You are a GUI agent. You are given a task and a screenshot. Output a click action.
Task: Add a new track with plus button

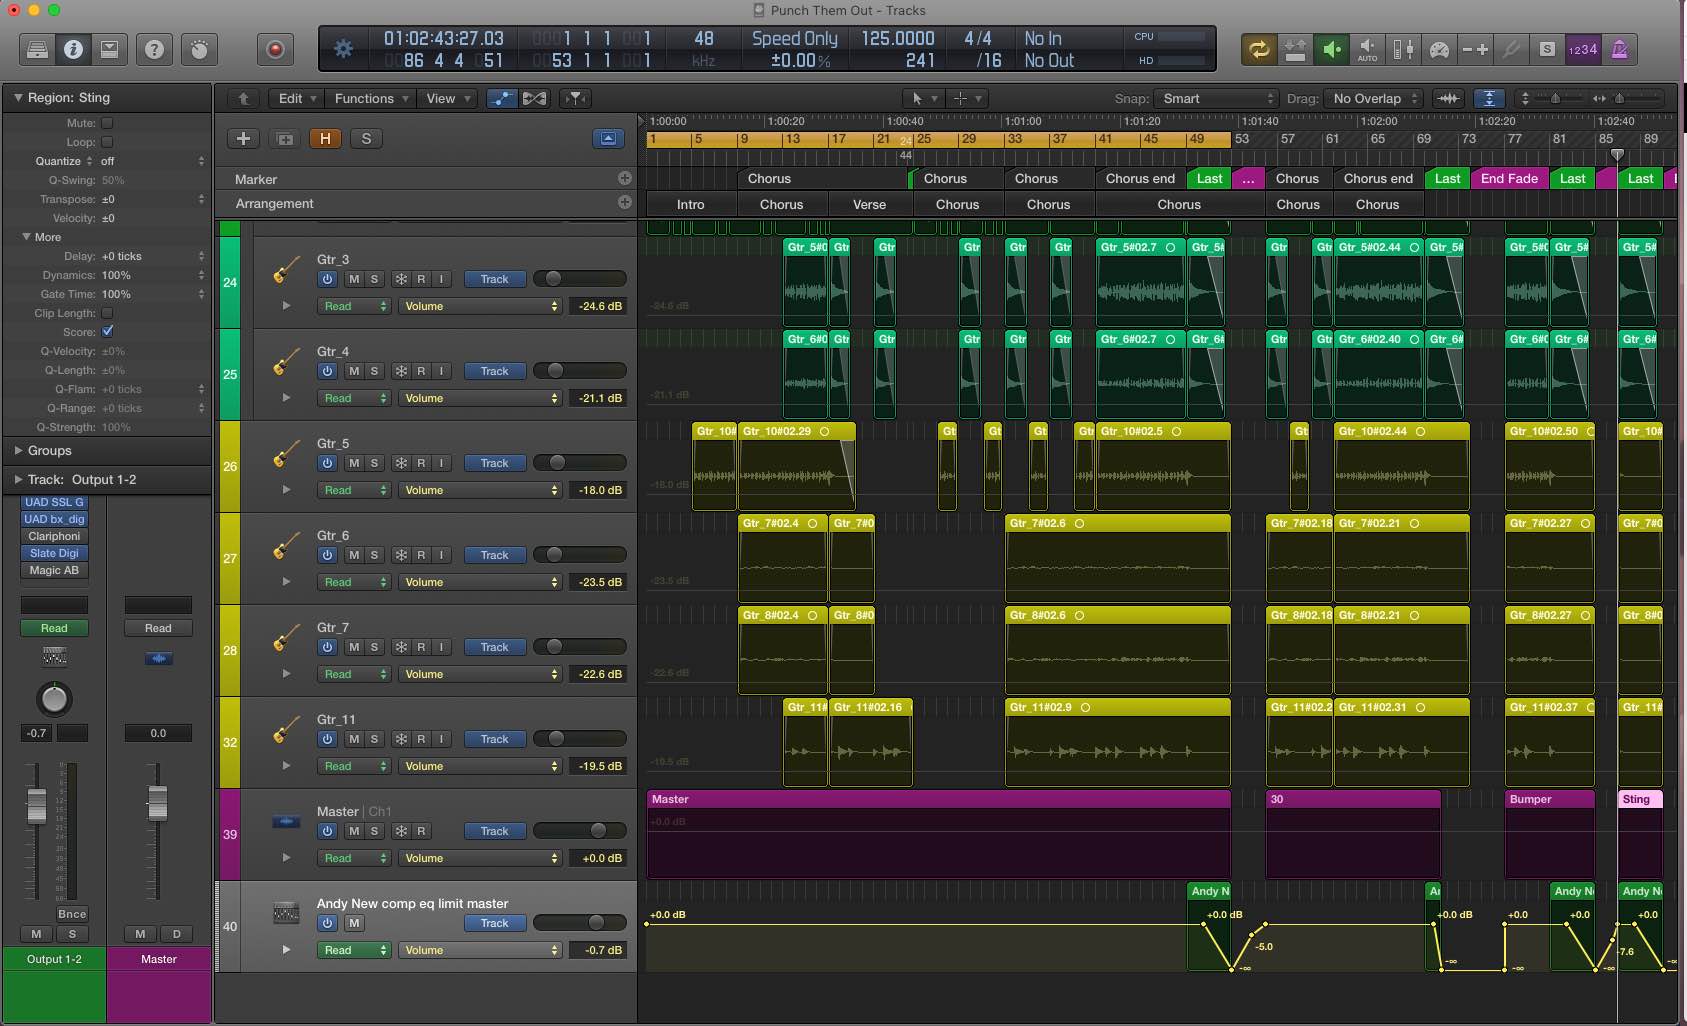[x=243, y=139]
